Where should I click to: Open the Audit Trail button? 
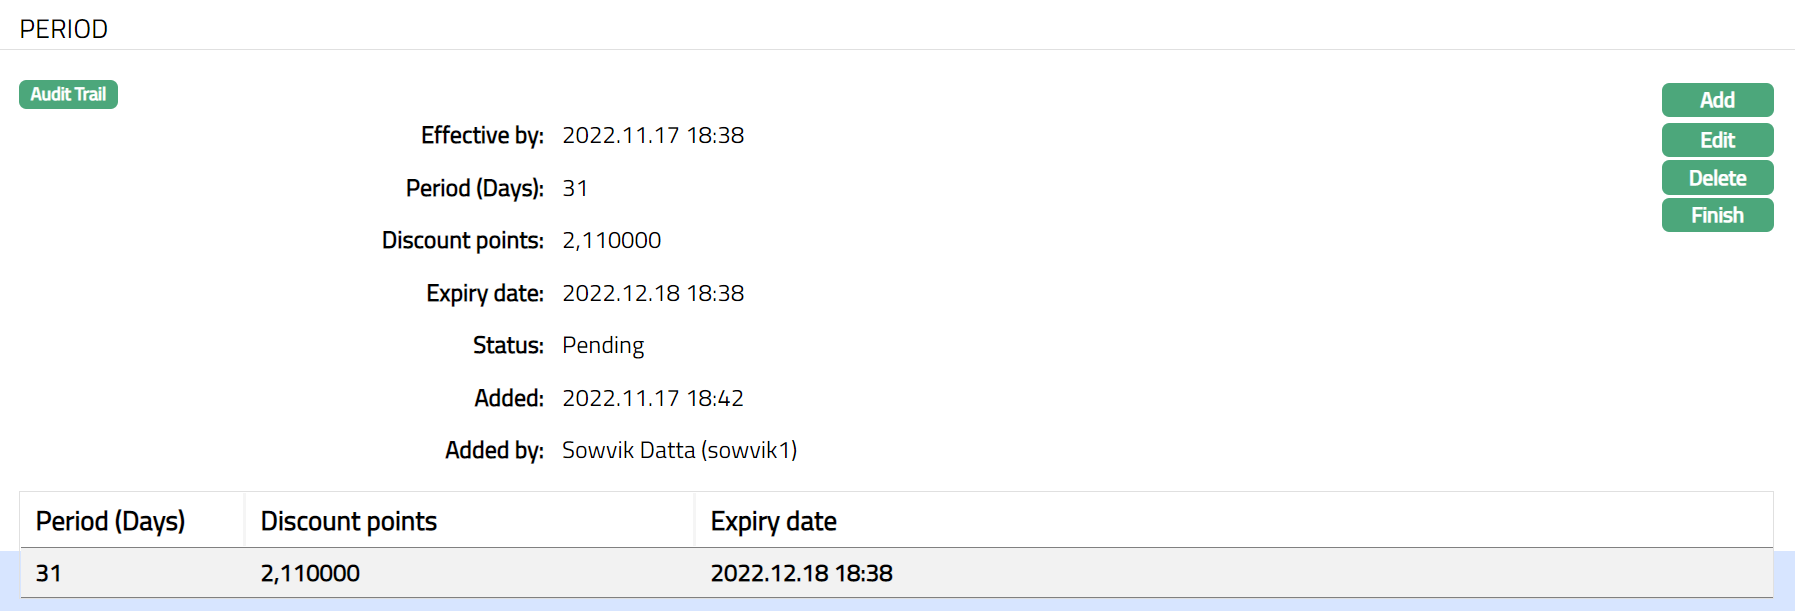[68, 94]
